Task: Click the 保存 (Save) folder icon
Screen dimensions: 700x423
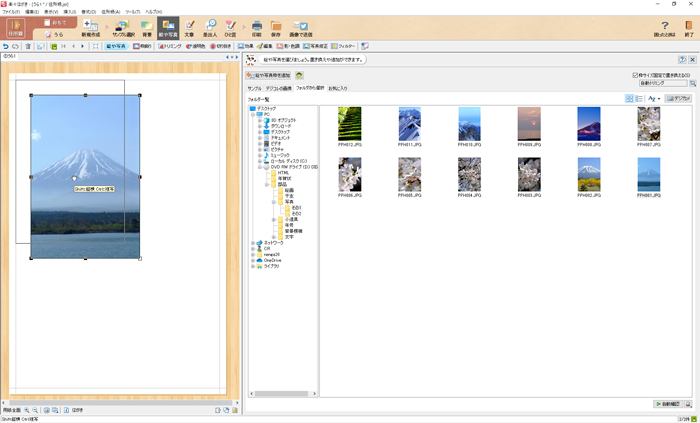Action: point(276,28)
